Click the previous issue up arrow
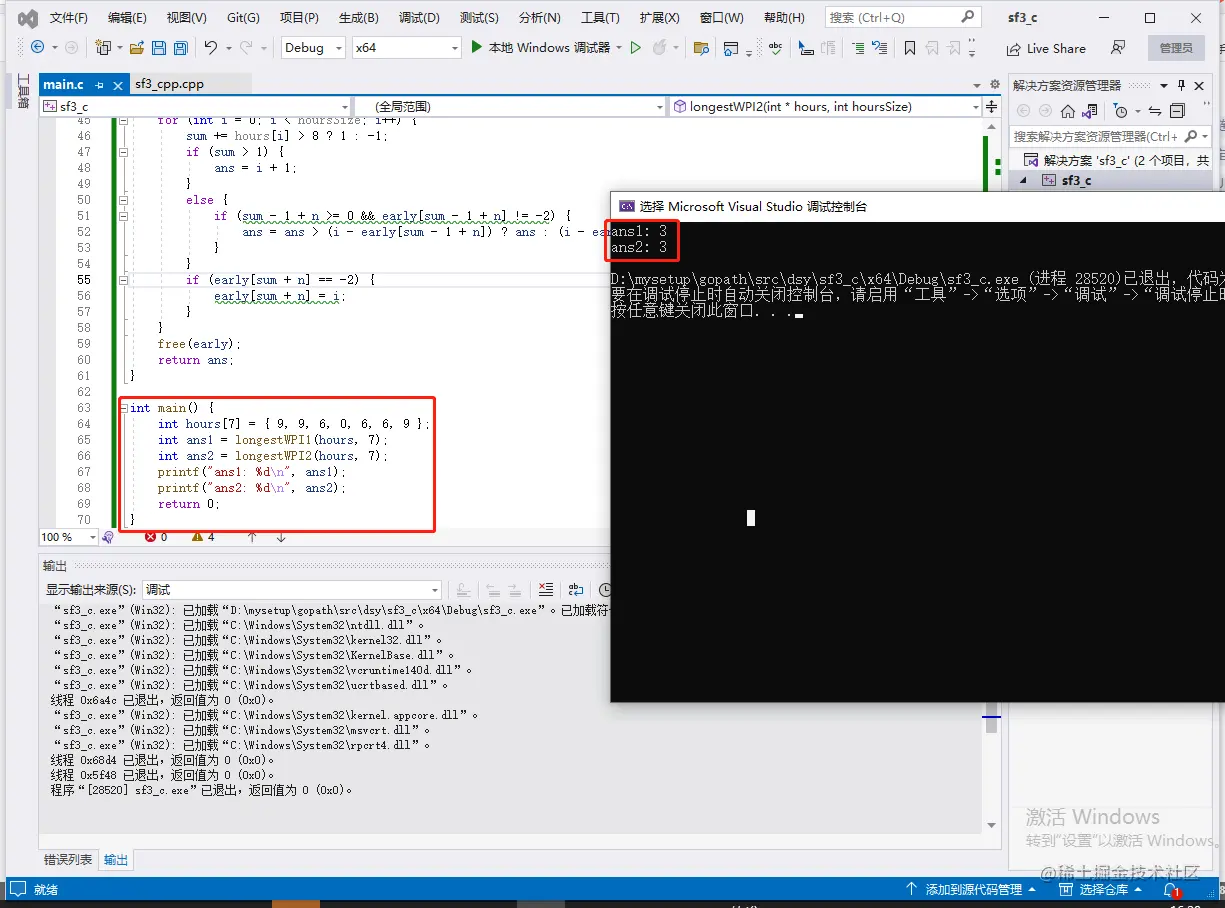The height and width of the screenshot is (908, 1225). tap(252, 537)
